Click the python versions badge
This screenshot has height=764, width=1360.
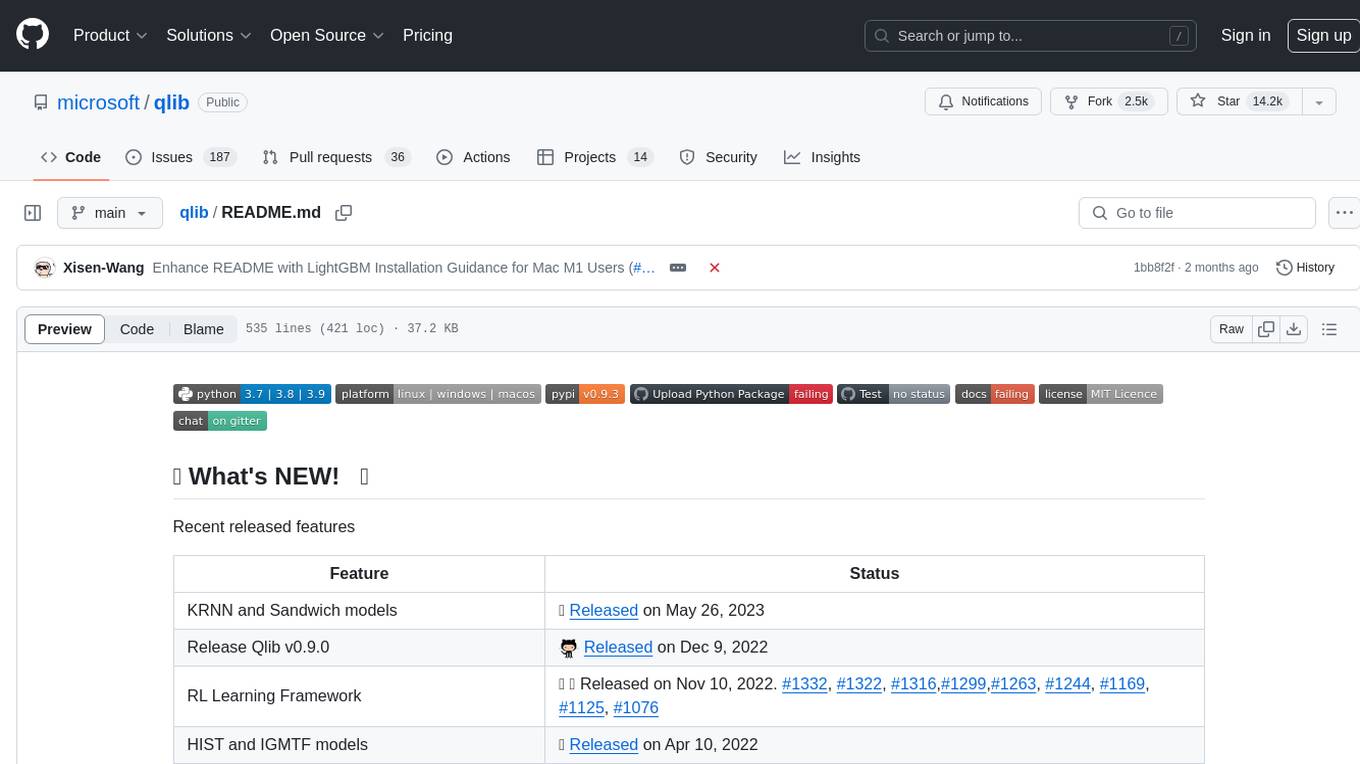(251, 394)
